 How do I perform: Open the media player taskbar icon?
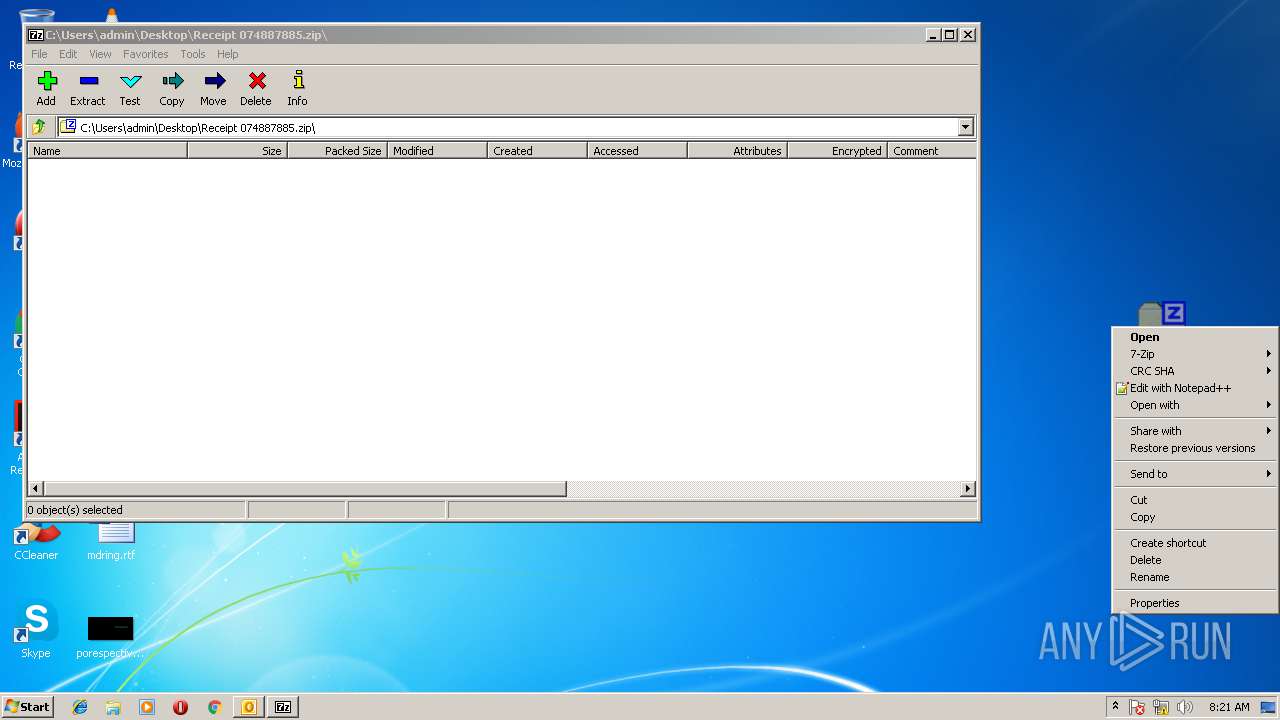(x=147, y=707)
